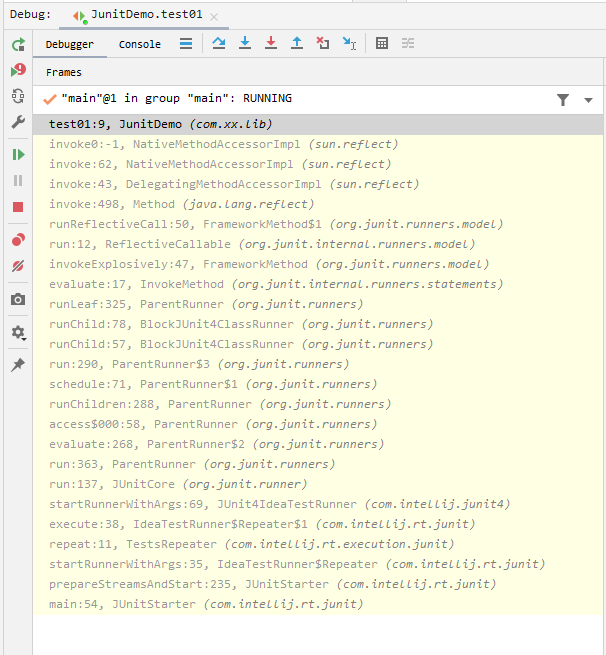Image resolution: width=606 pixels, height=655 pixels.
Task: Open View Breakpoints icon
Action: click(x=18, y=239)
